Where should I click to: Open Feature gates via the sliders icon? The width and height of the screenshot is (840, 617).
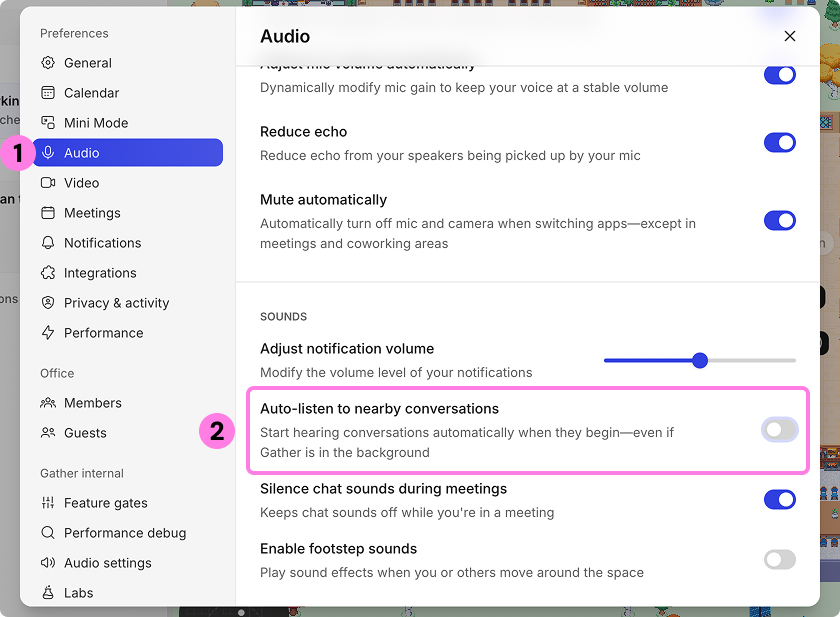pos(48,502)
